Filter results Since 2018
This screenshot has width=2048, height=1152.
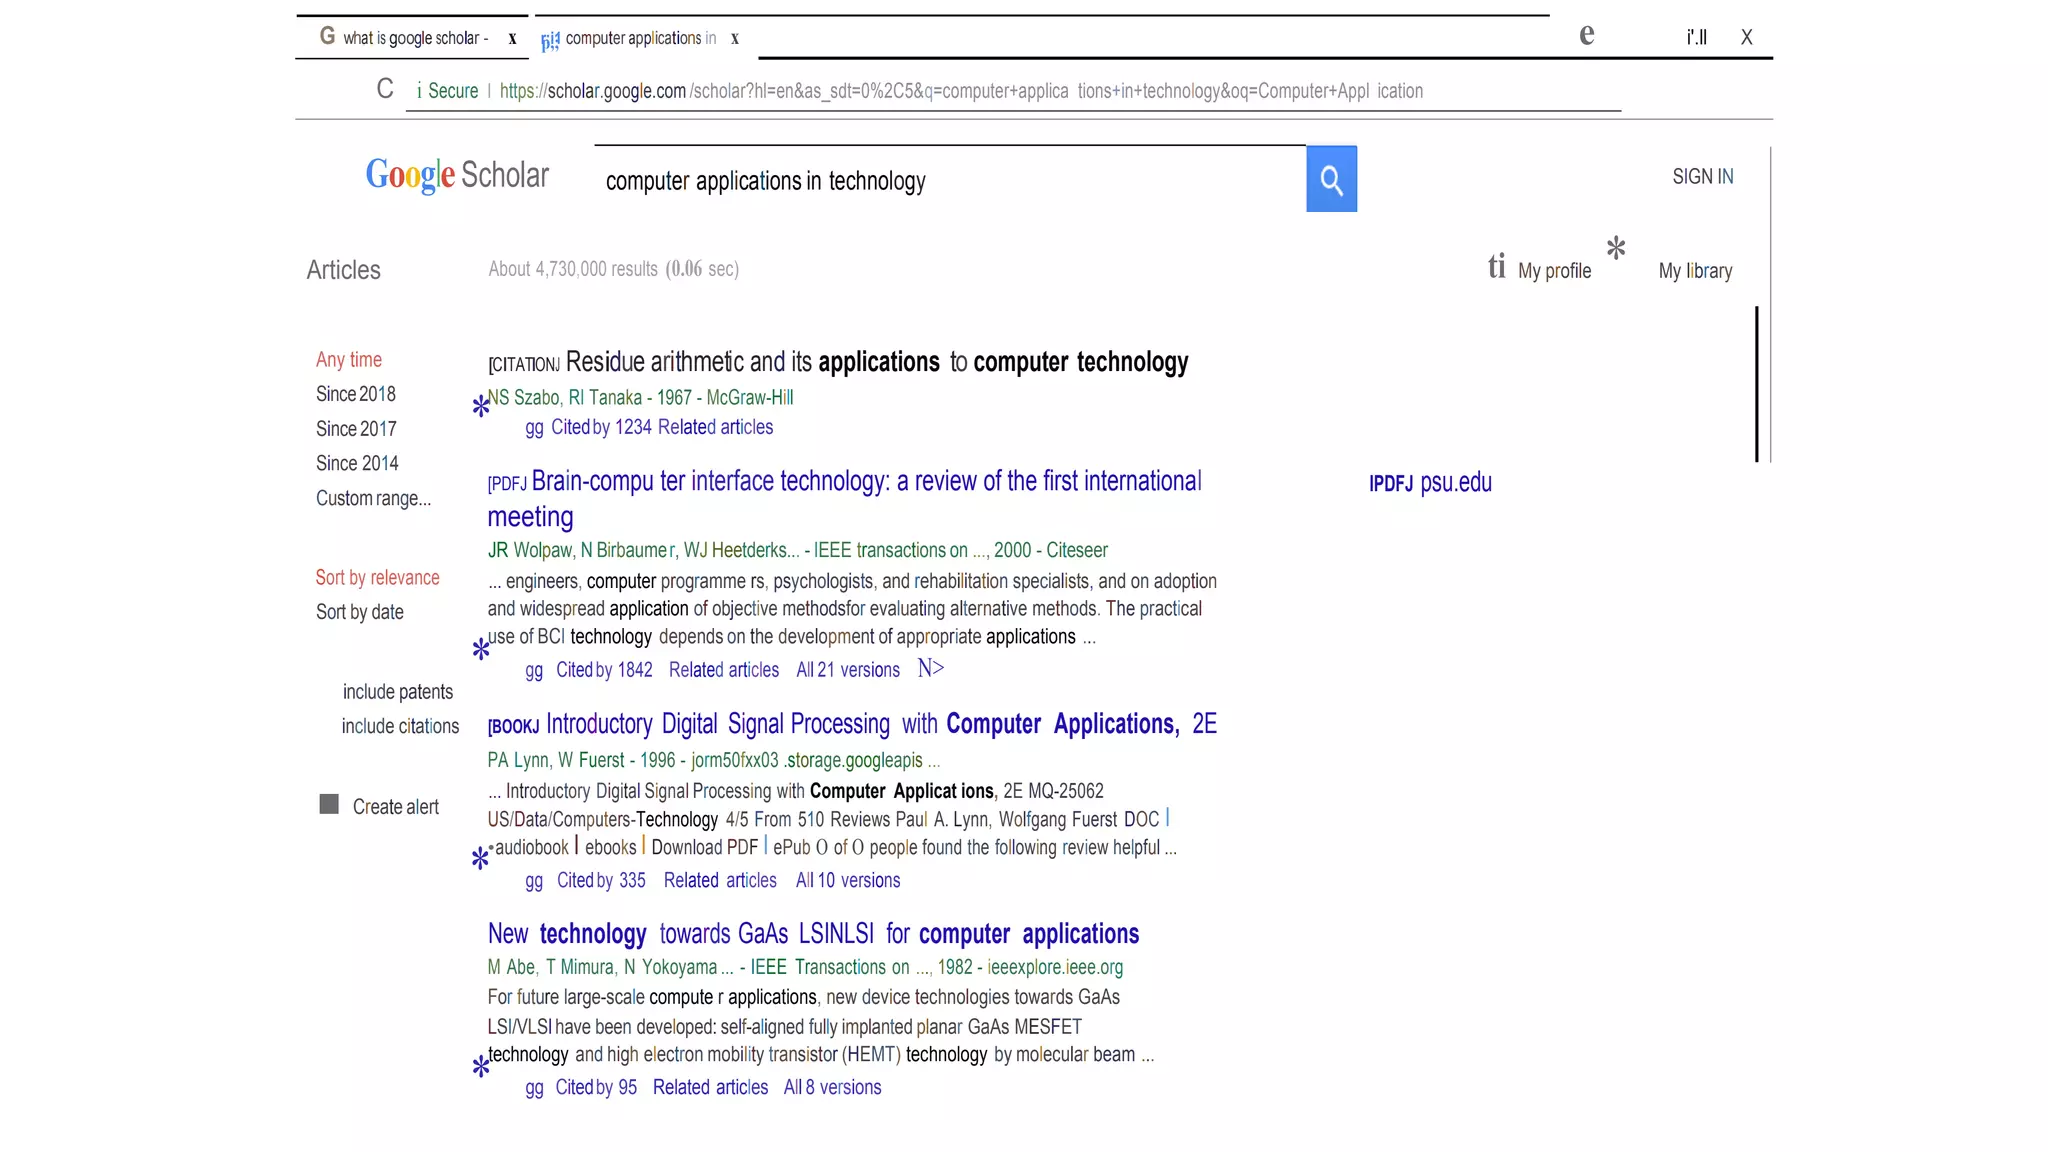356,394
